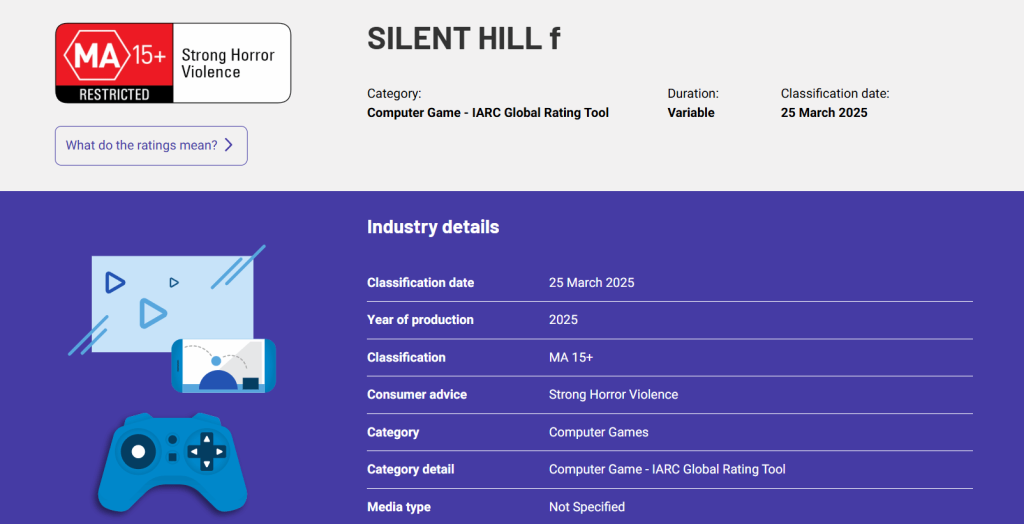Click the Classification row value MA 15+
The image size is (1024, 524).
tap(571, 357)
